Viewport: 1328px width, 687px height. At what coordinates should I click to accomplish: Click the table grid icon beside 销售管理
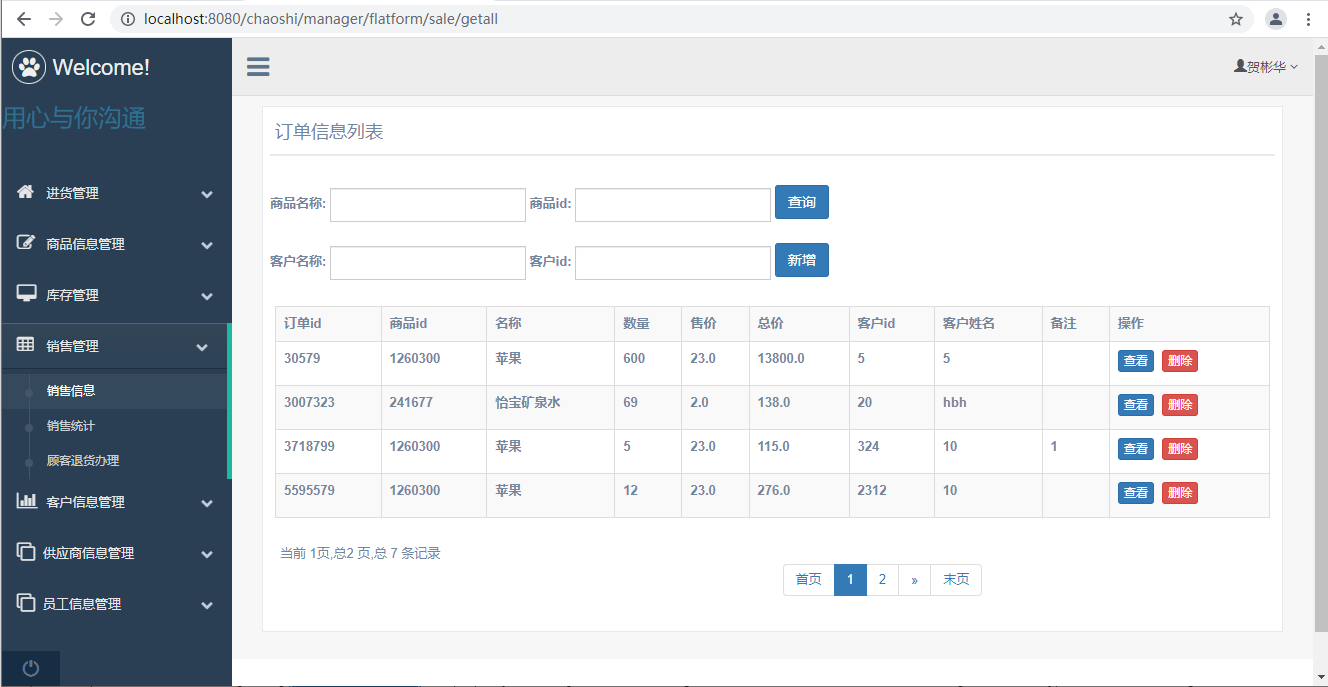tap(26, 345)
